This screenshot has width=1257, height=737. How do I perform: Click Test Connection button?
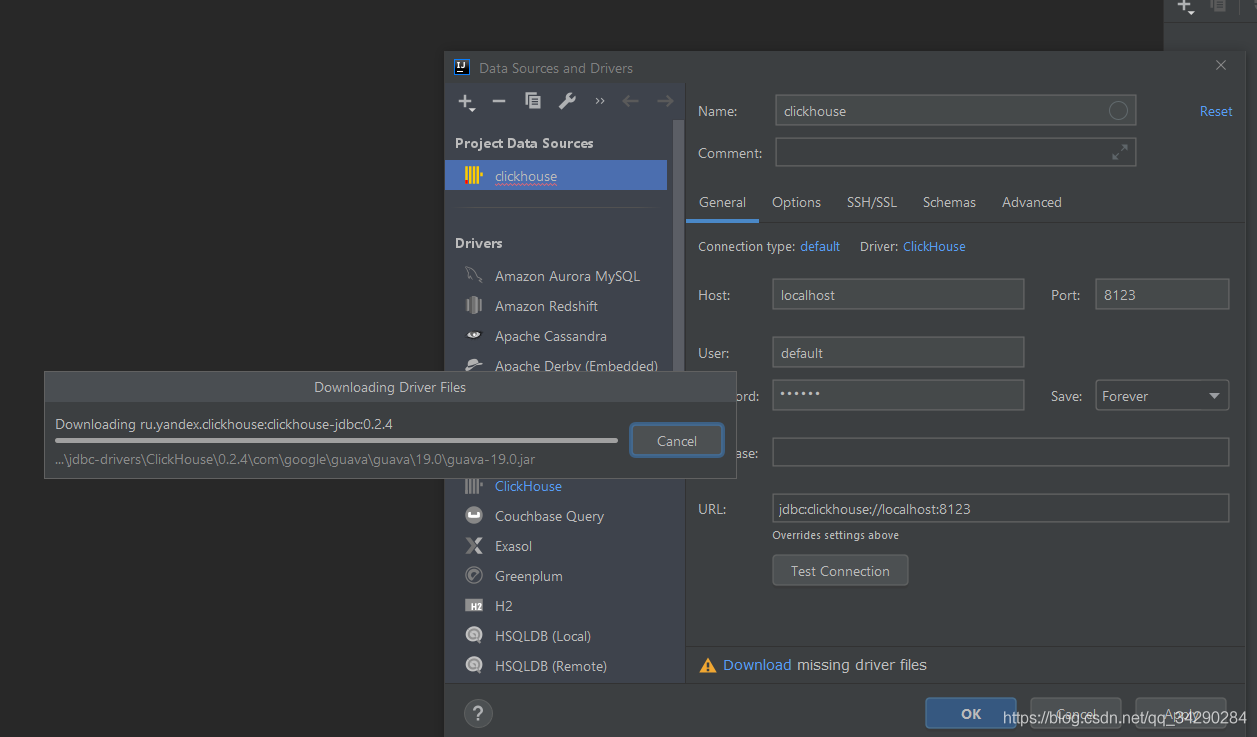(840, 571)
